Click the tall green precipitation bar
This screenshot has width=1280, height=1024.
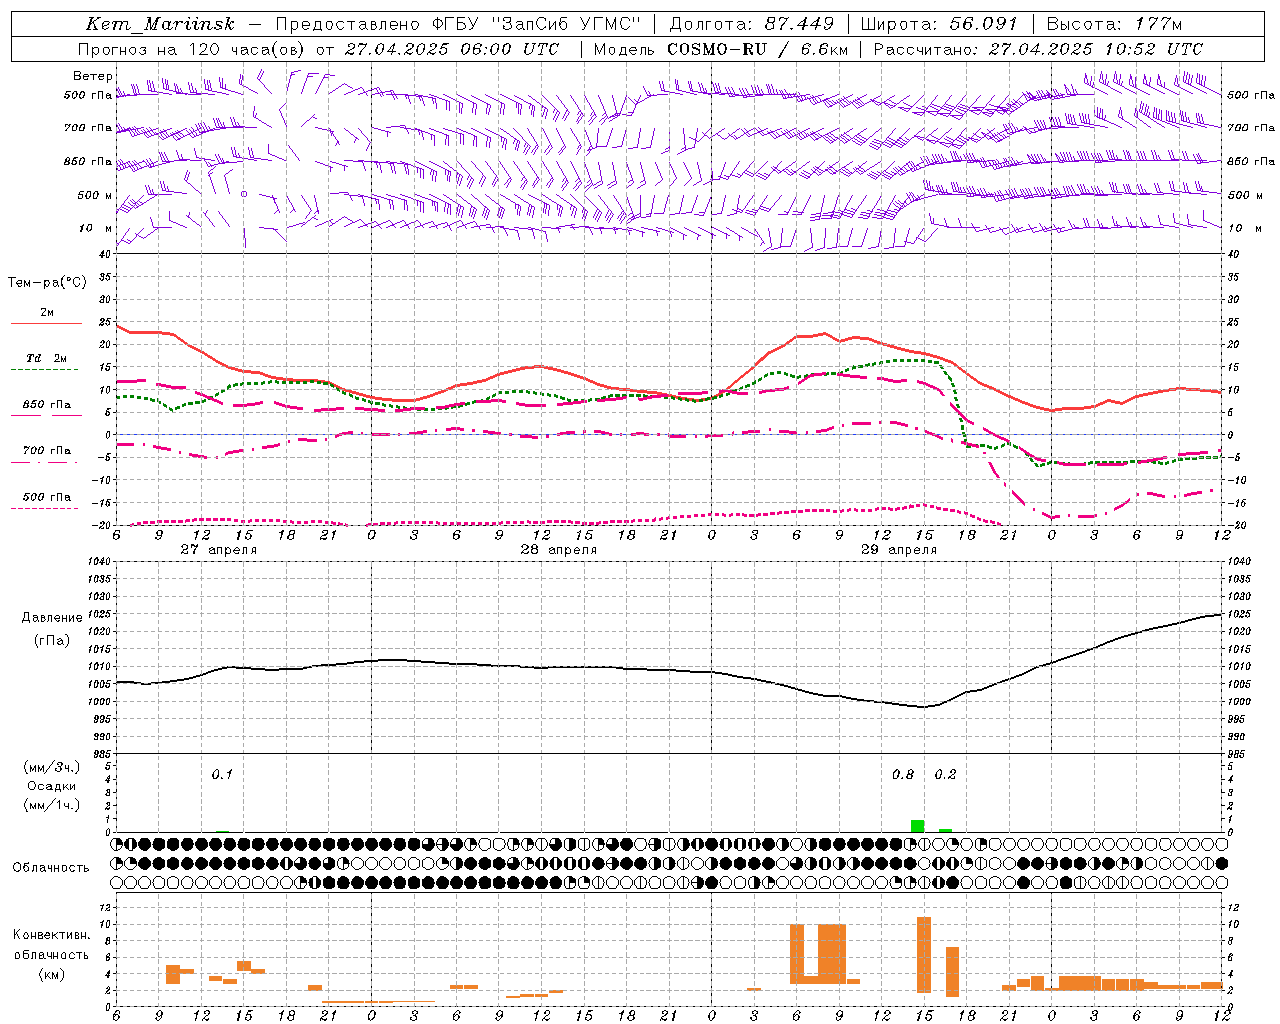pyautogui.click(x=917, y=826)
